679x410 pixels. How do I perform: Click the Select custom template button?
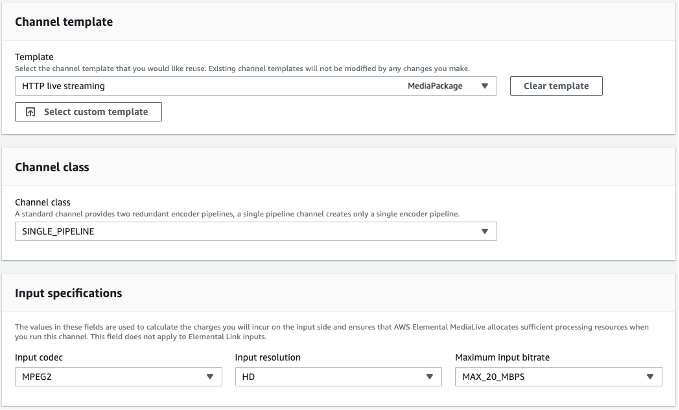click(x=88, y=112)
